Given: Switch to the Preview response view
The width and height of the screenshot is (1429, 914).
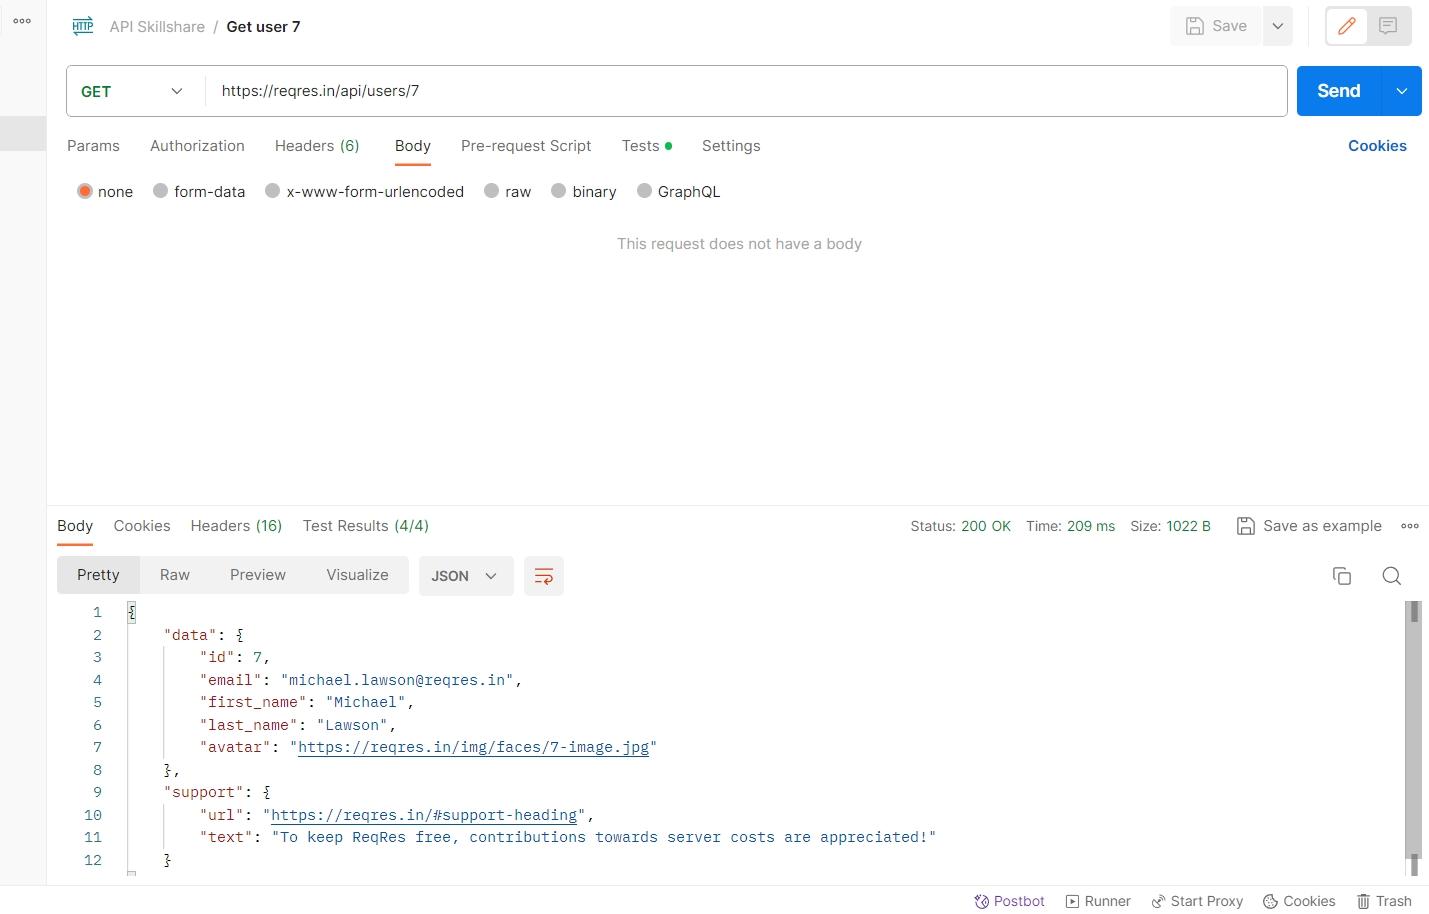Looking at the screenshot, I should tap(258, 575).
